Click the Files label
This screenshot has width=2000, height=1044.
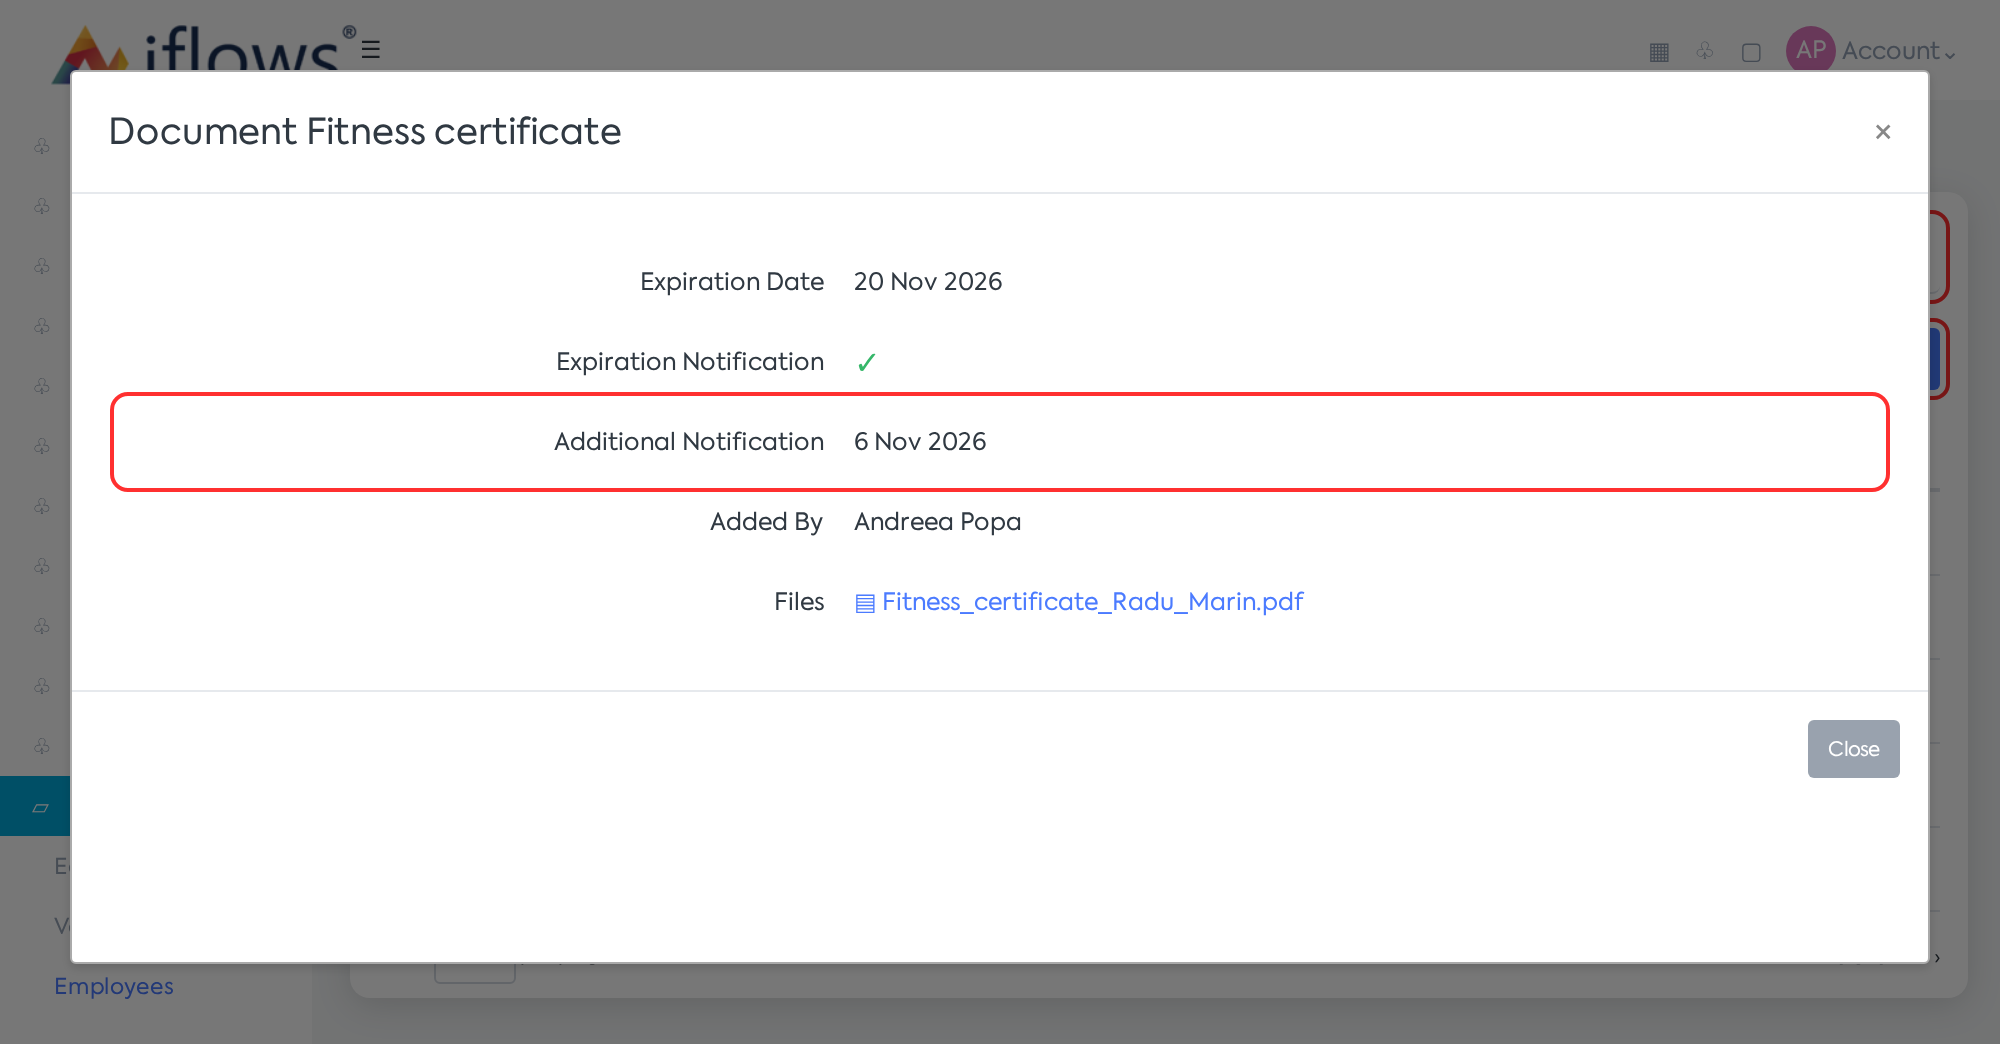(x=799, y=602)
